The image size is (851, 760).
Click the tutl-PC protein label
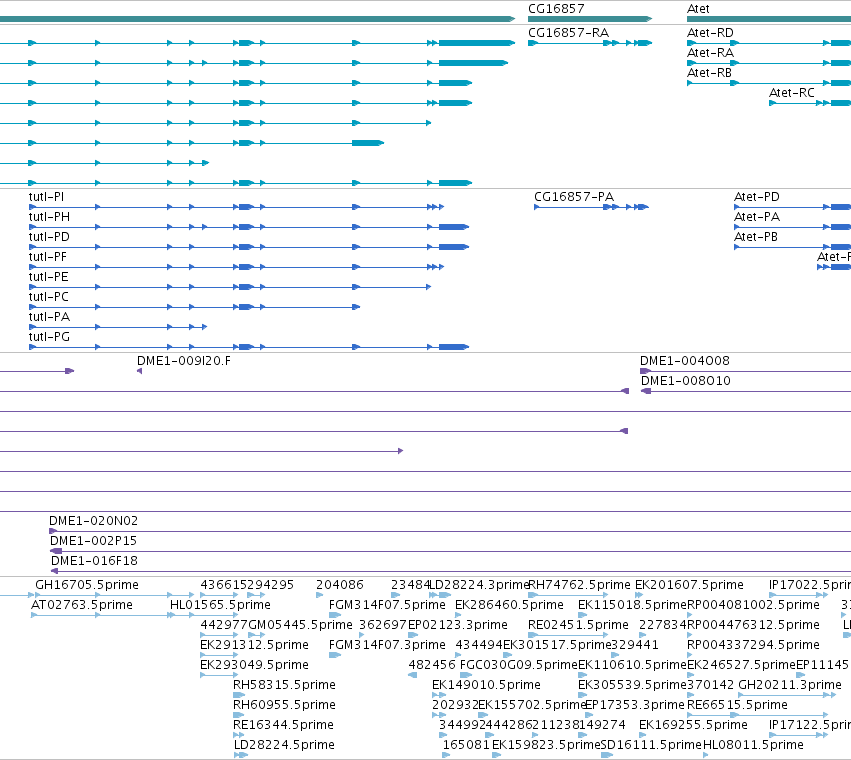pyautogui.click(x=49, y=297)
